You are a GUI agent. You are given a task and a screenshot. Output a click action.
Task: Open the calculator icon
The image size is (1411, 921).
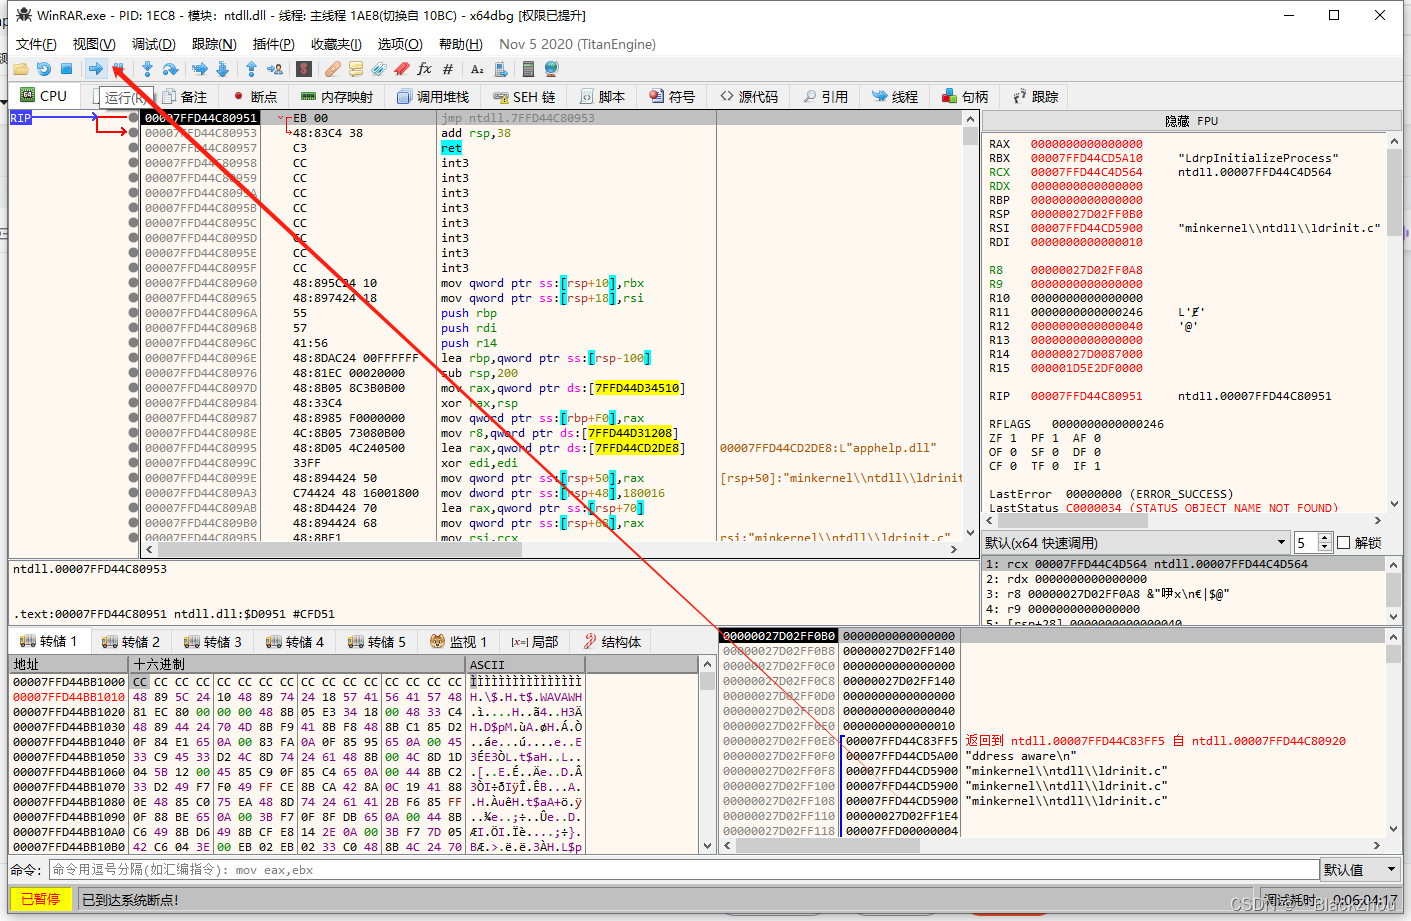528,69
